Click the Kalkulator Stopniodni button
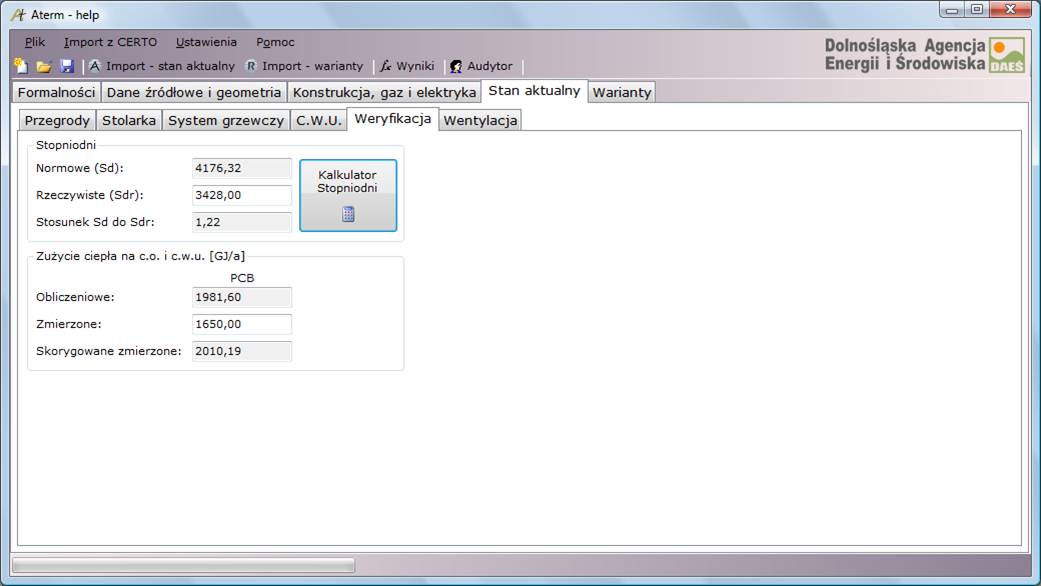Viewport: 1041px width, 586px height. point(348,195)
